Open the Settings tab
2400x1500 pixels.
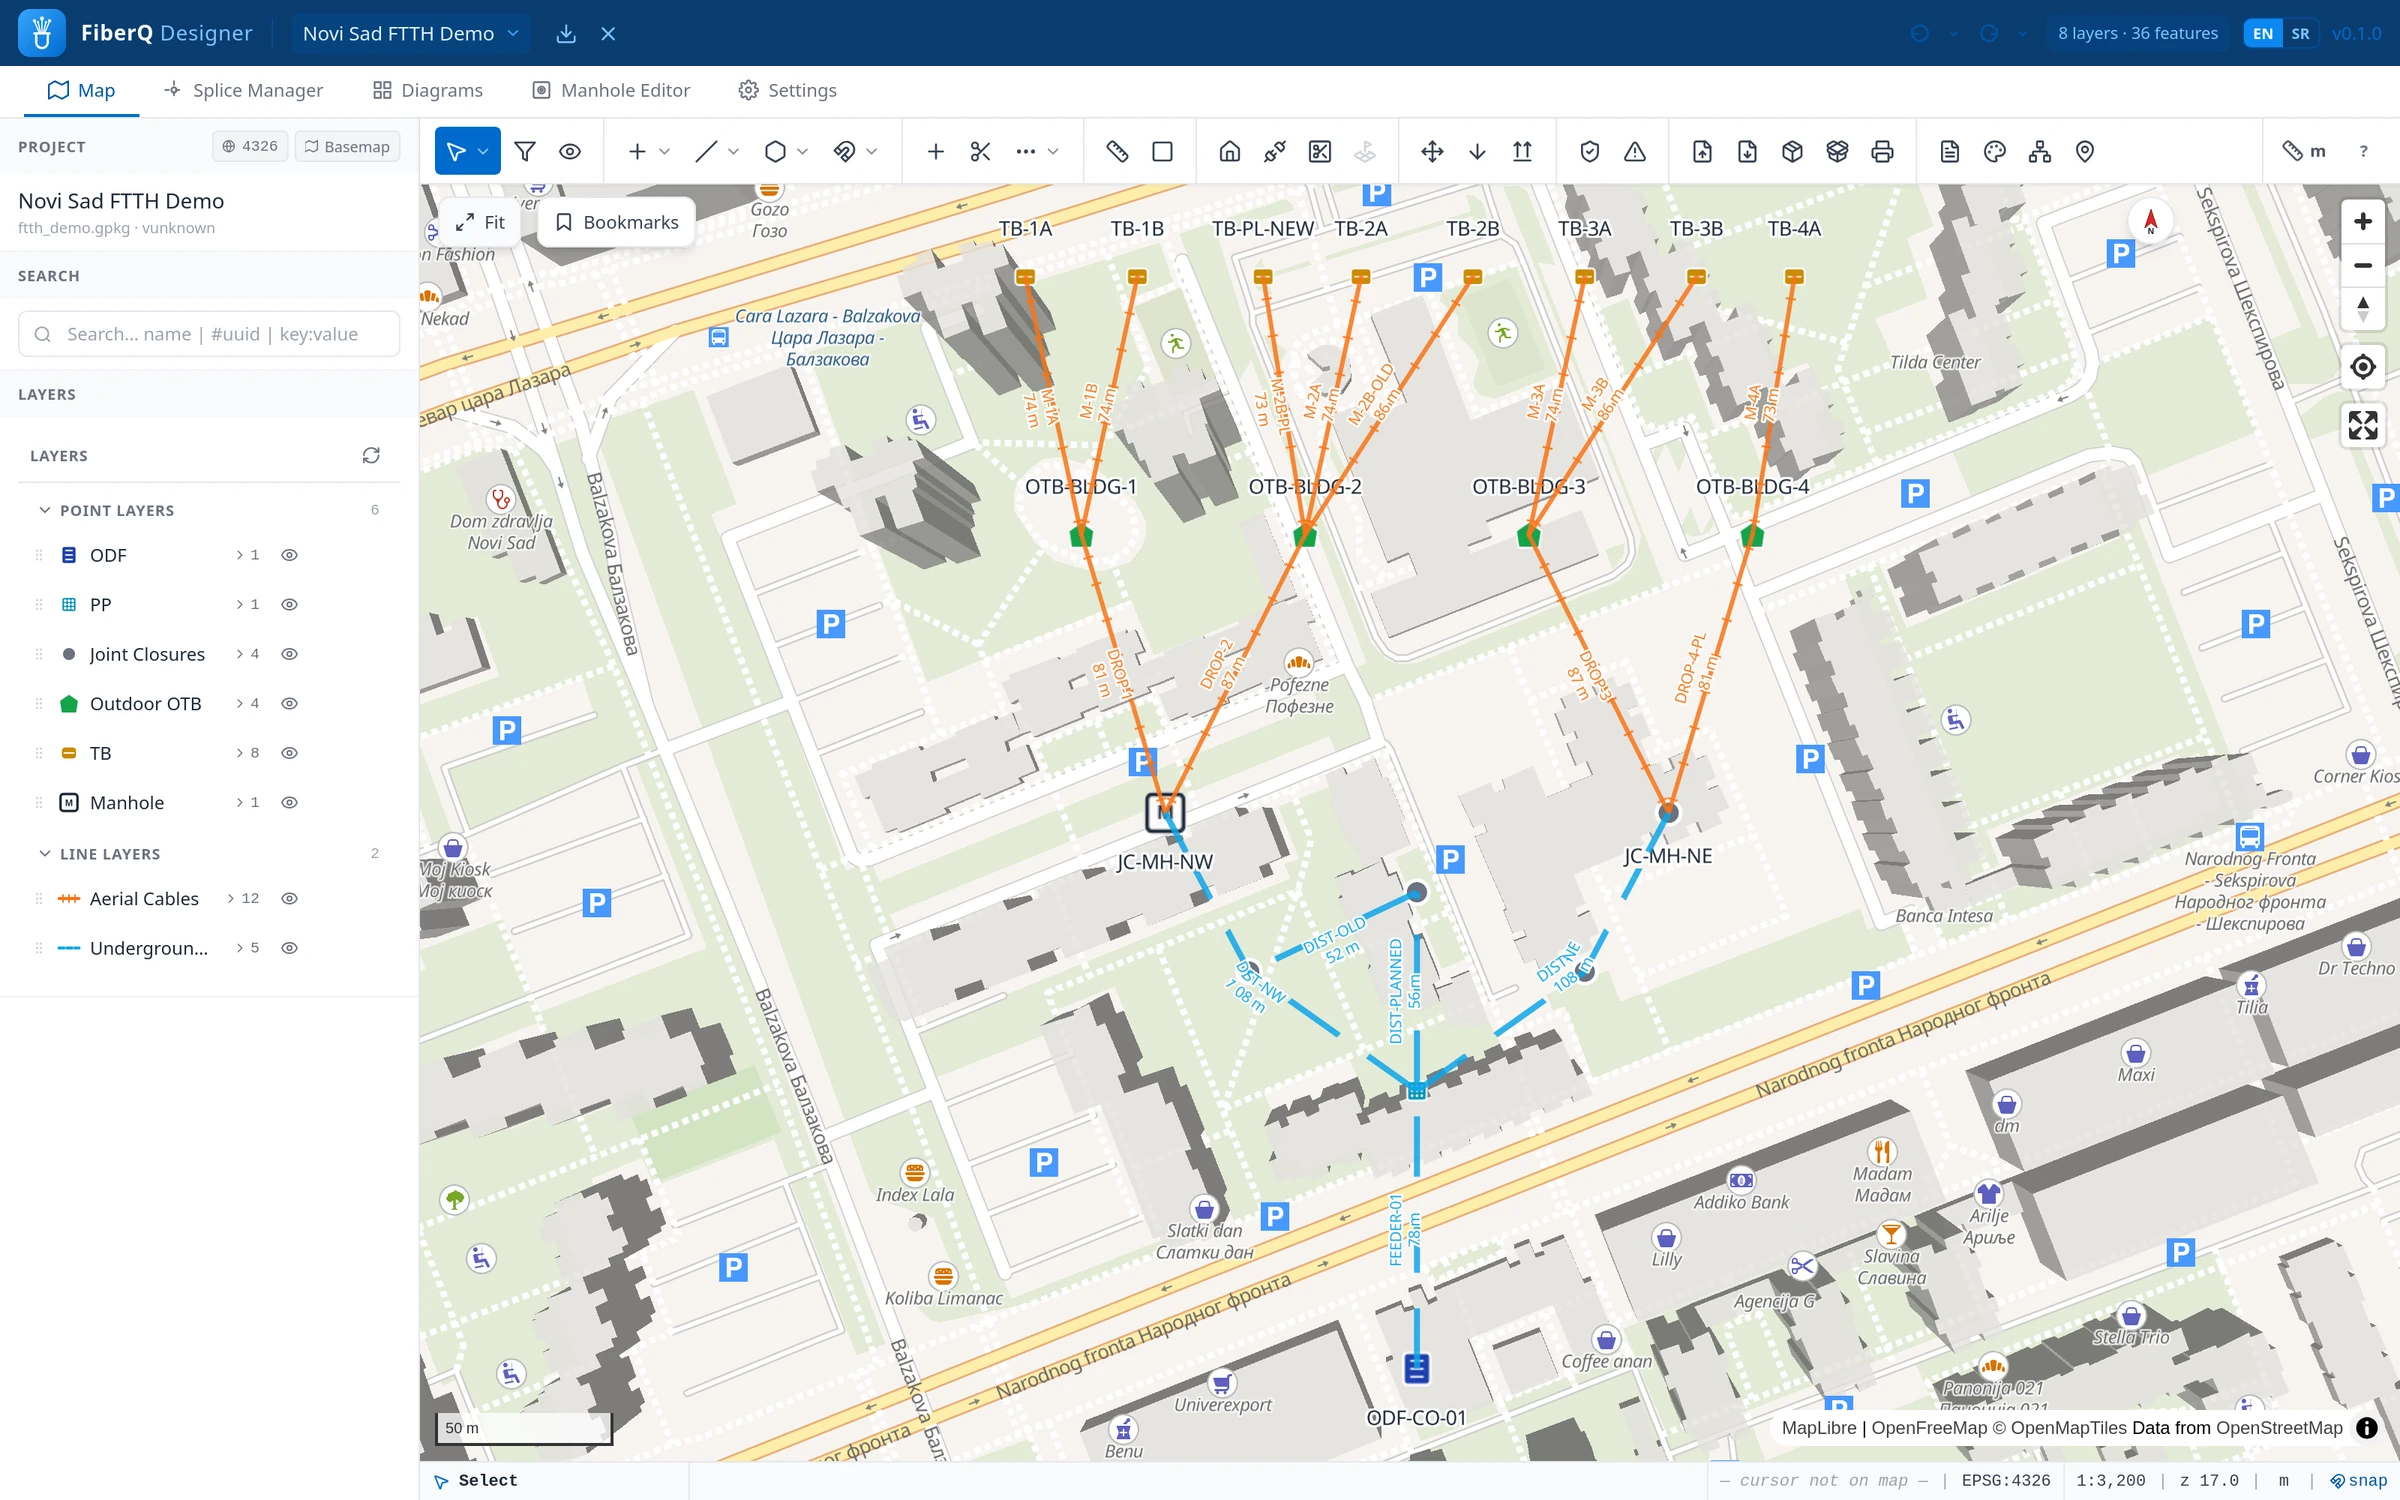pos(788,90)
